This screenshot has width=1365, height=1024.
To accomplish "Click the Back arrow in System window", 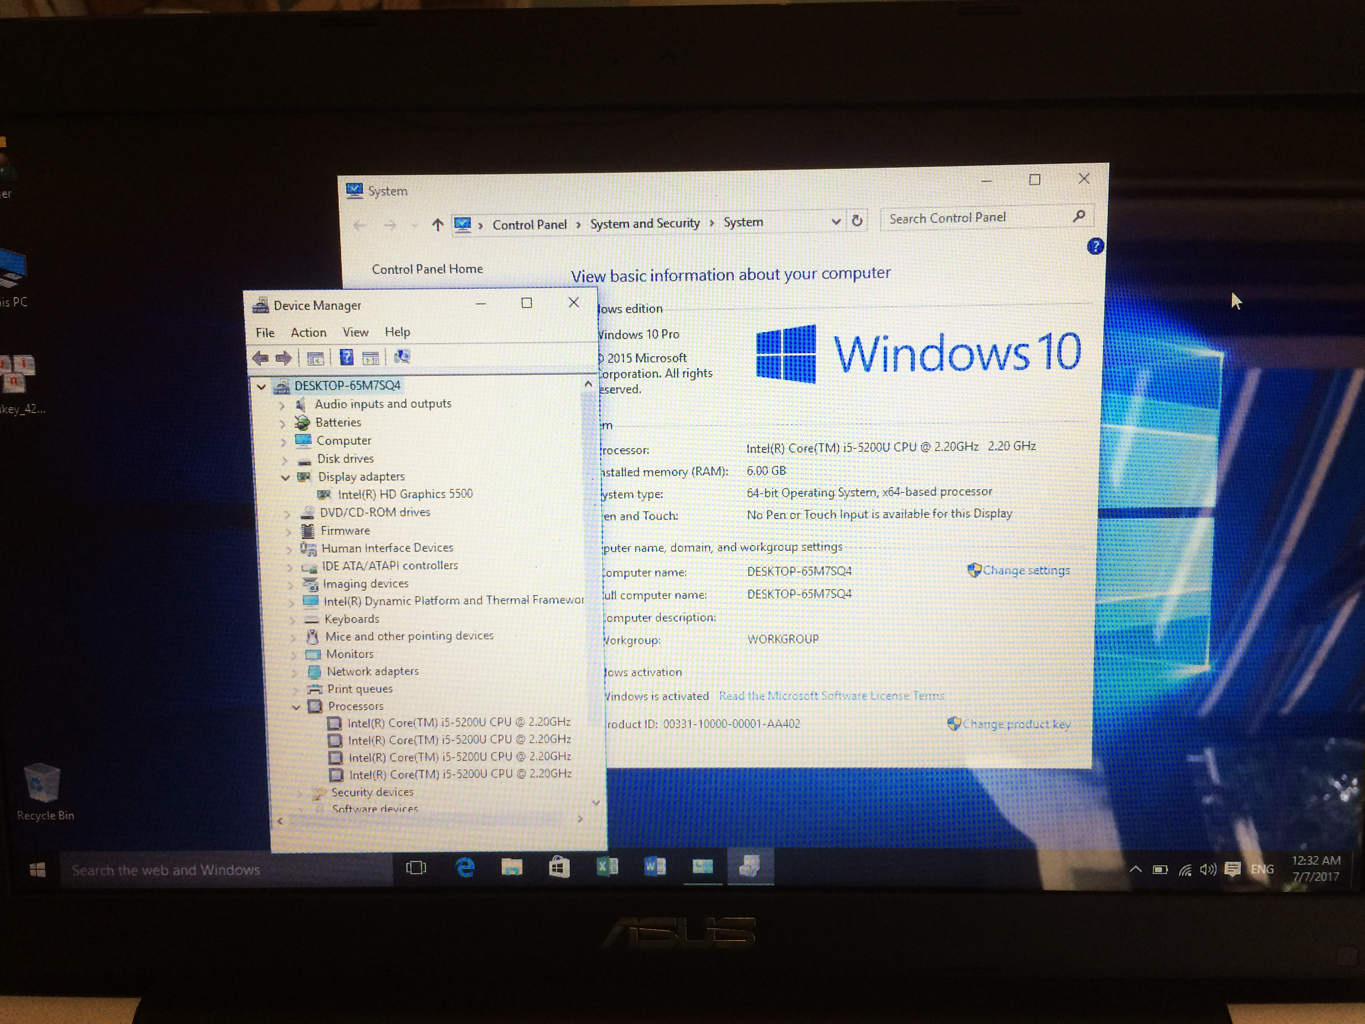I will point(360,226).
